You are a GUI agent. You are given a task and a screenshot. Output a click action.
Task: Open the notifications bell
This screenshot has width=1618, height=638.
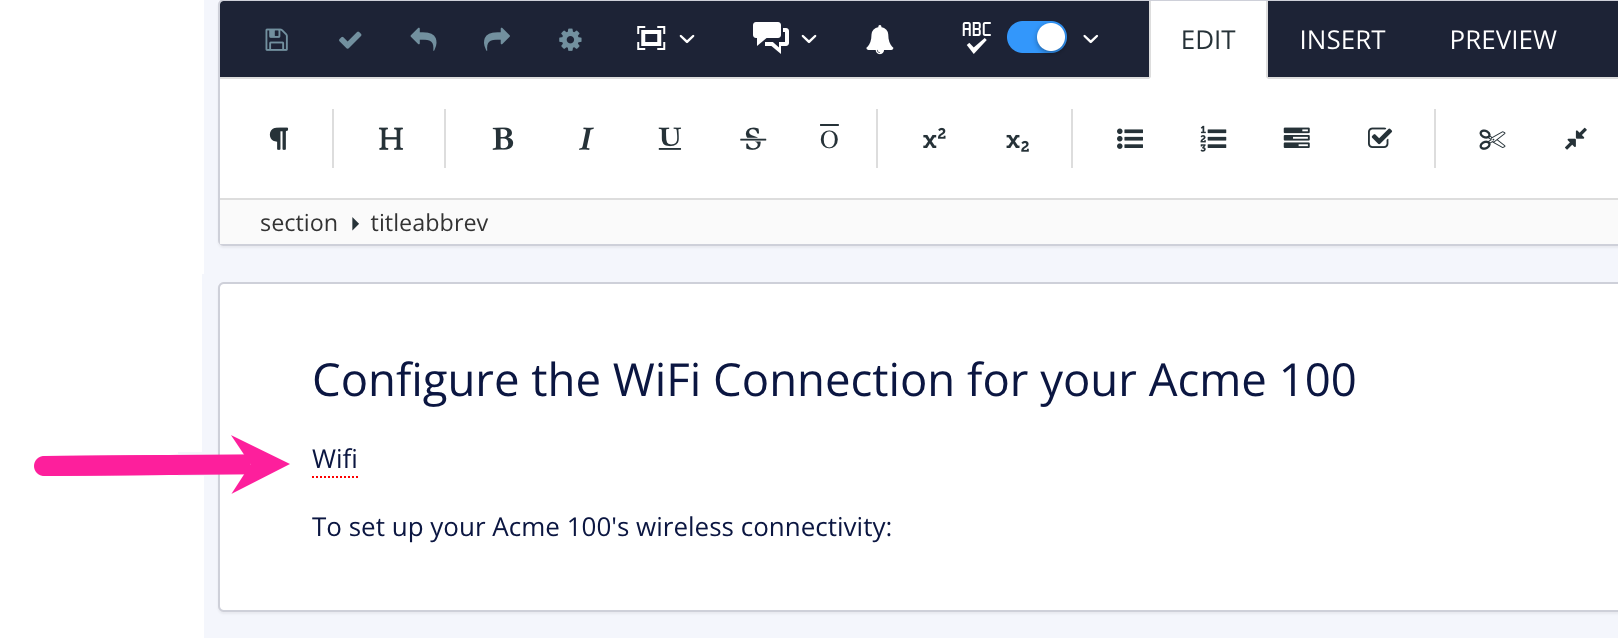click(879, 39)
